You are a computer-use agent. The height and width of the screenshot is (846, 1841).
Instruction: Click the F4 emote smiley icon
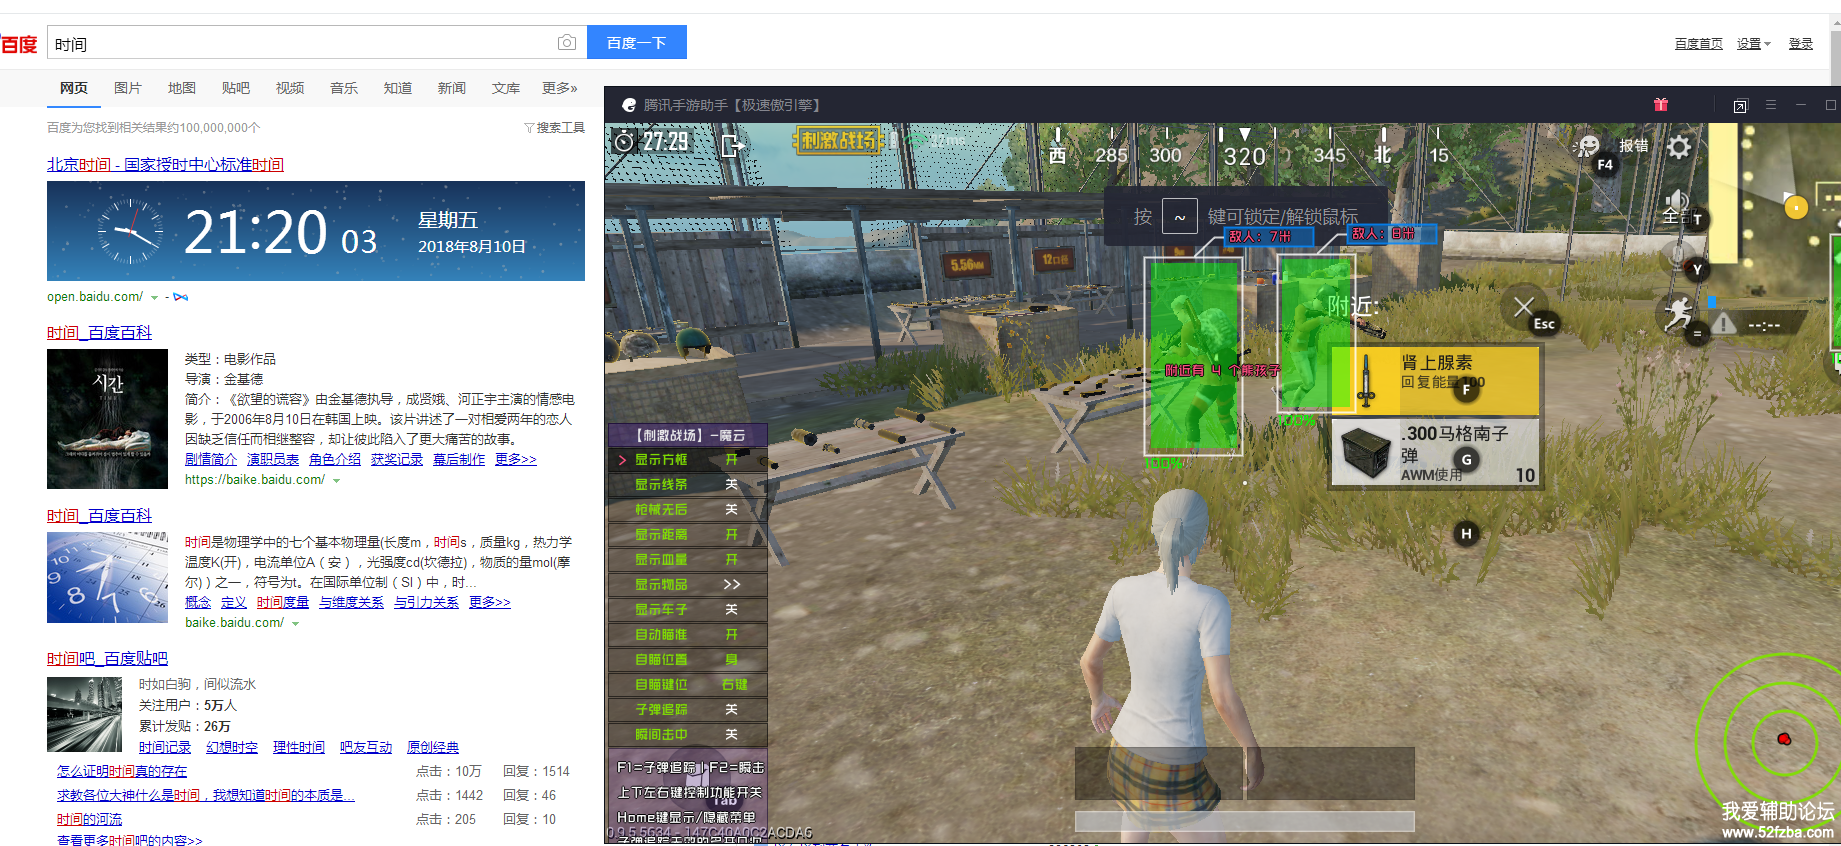pyautogui.click(x=1588, y=147)
